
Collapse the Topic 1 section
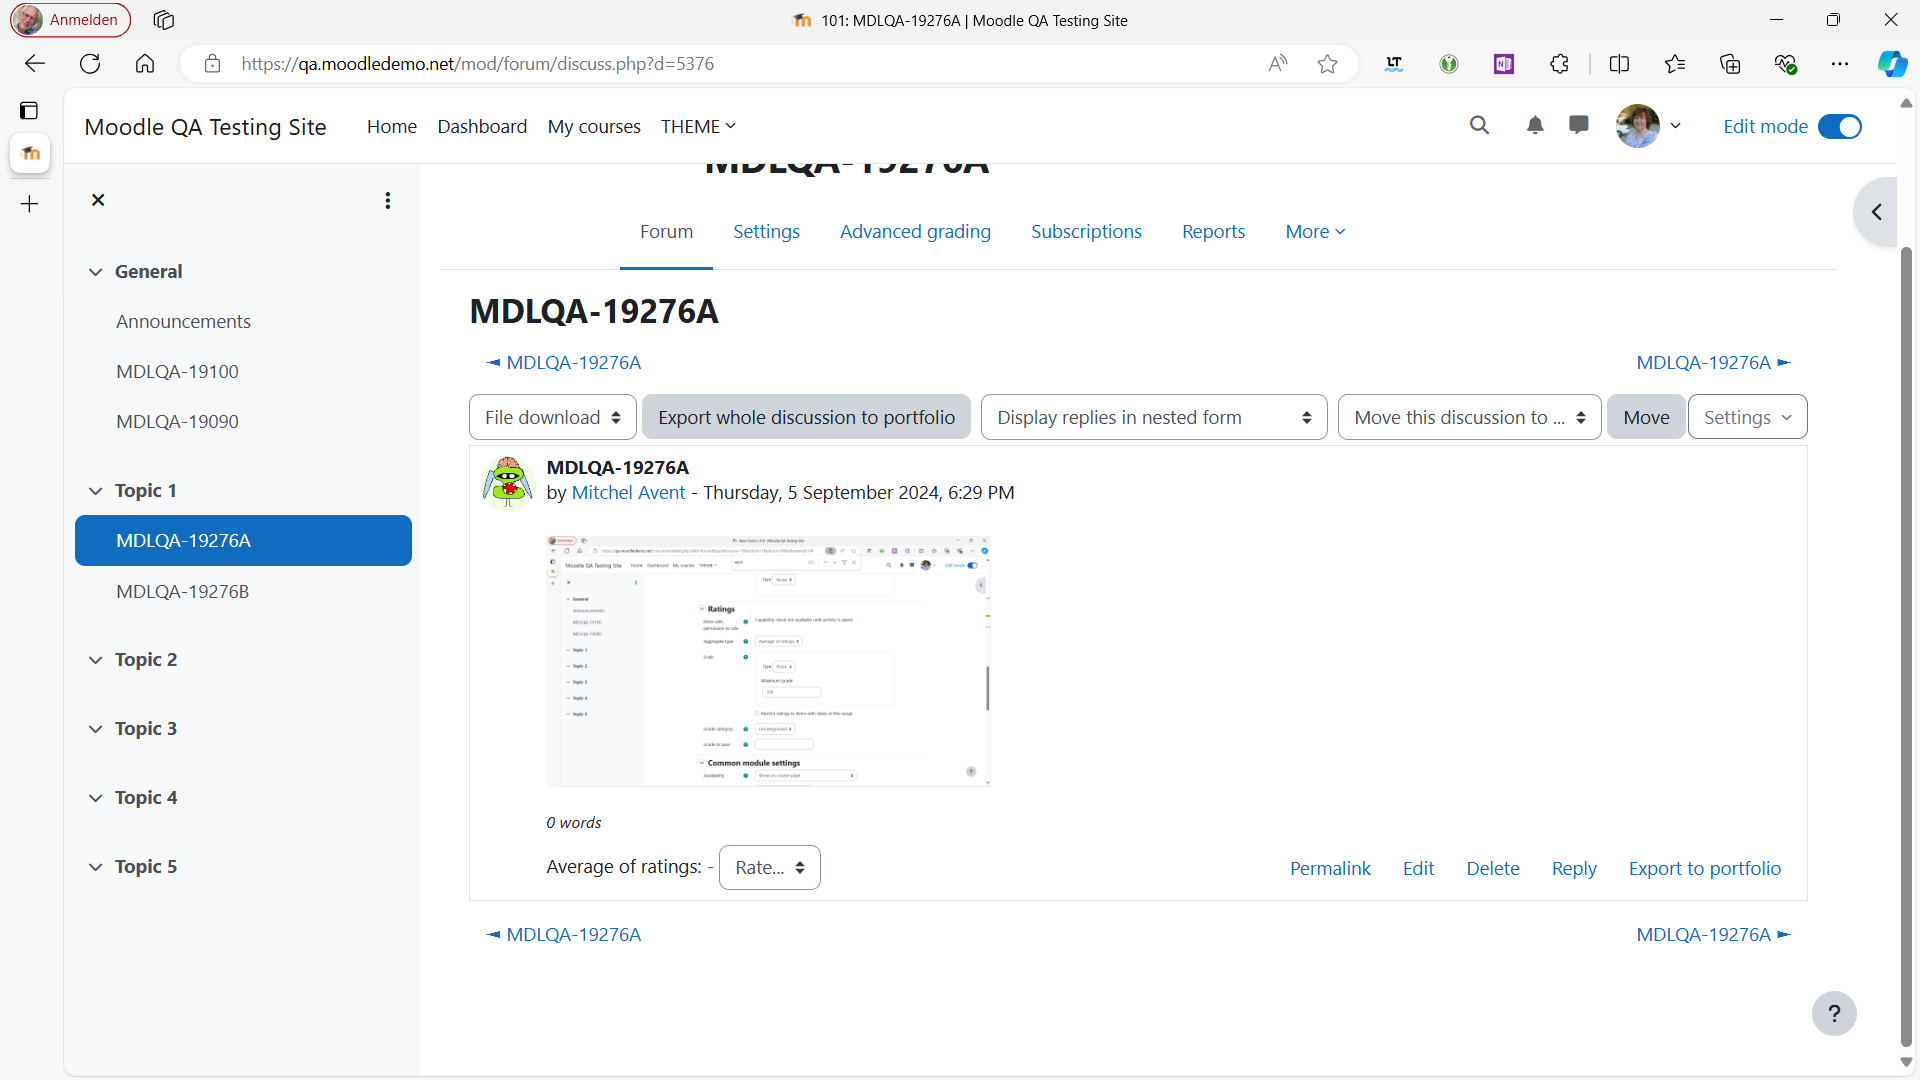95,491
